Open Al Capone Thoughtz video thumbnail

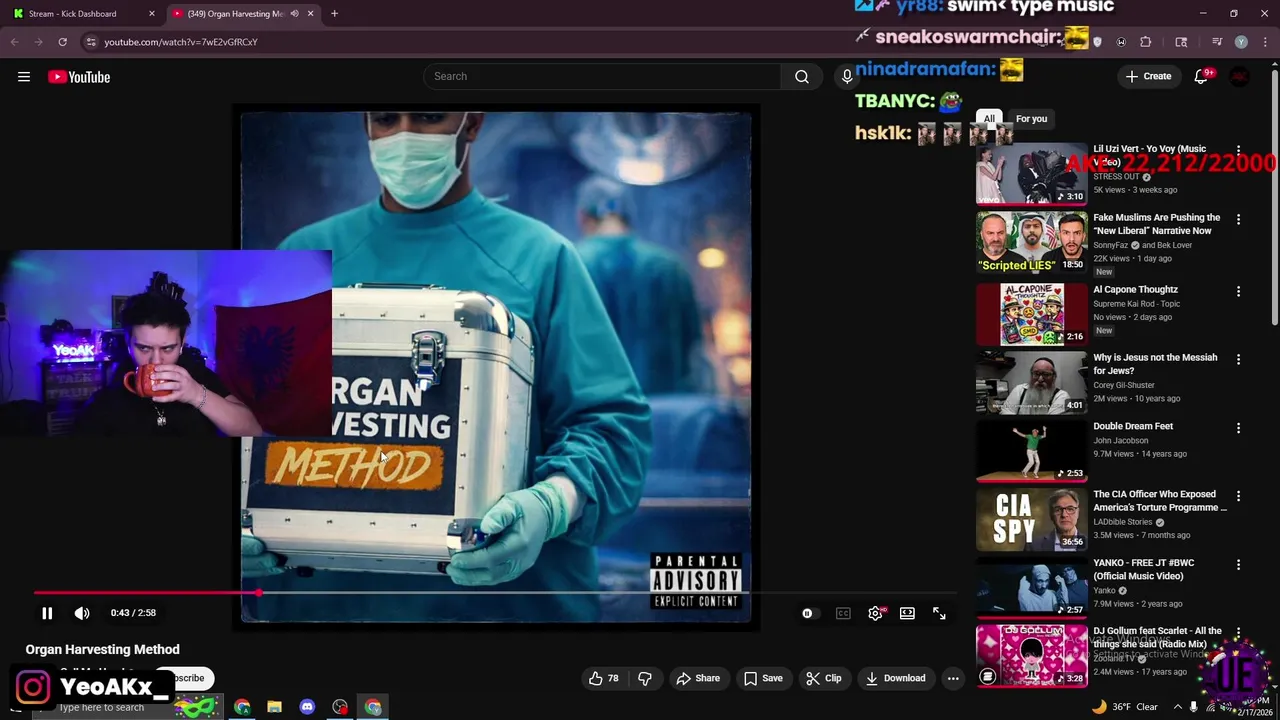coord(1031,314)
